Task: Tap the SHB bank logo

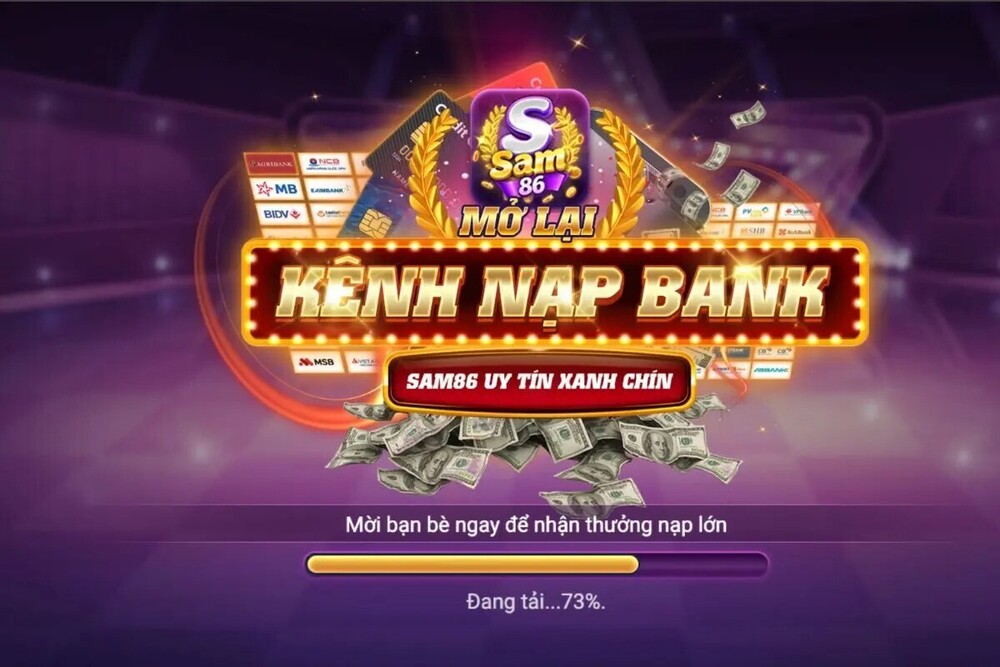Action: [x=753, y=230]
